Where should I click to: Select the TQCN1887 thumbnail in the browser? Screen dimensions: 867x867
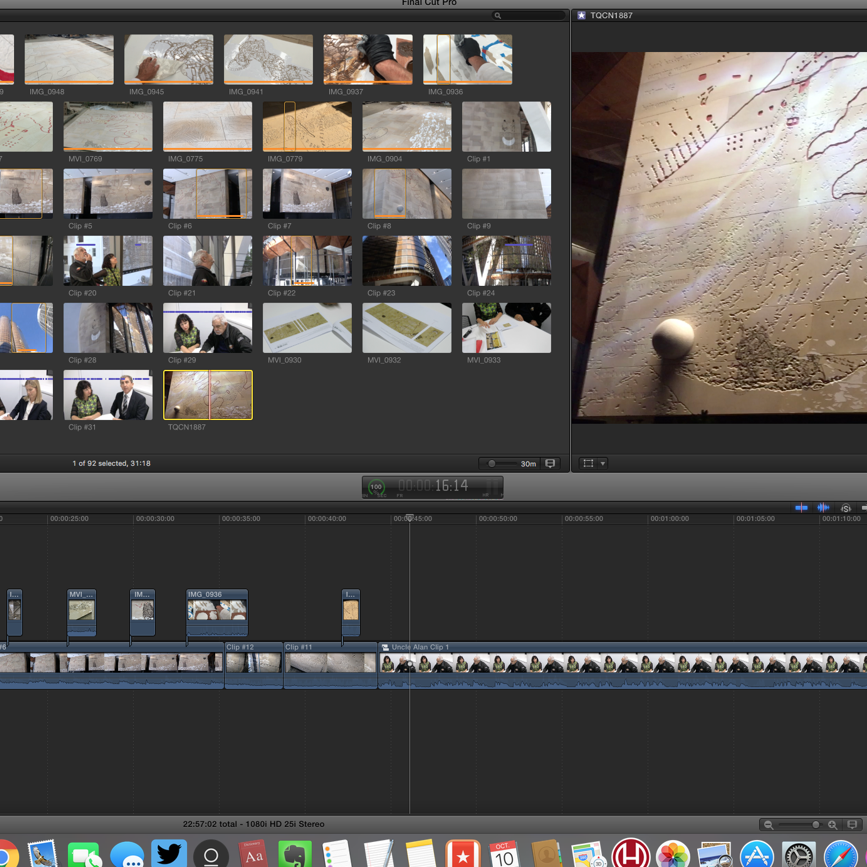208,395
